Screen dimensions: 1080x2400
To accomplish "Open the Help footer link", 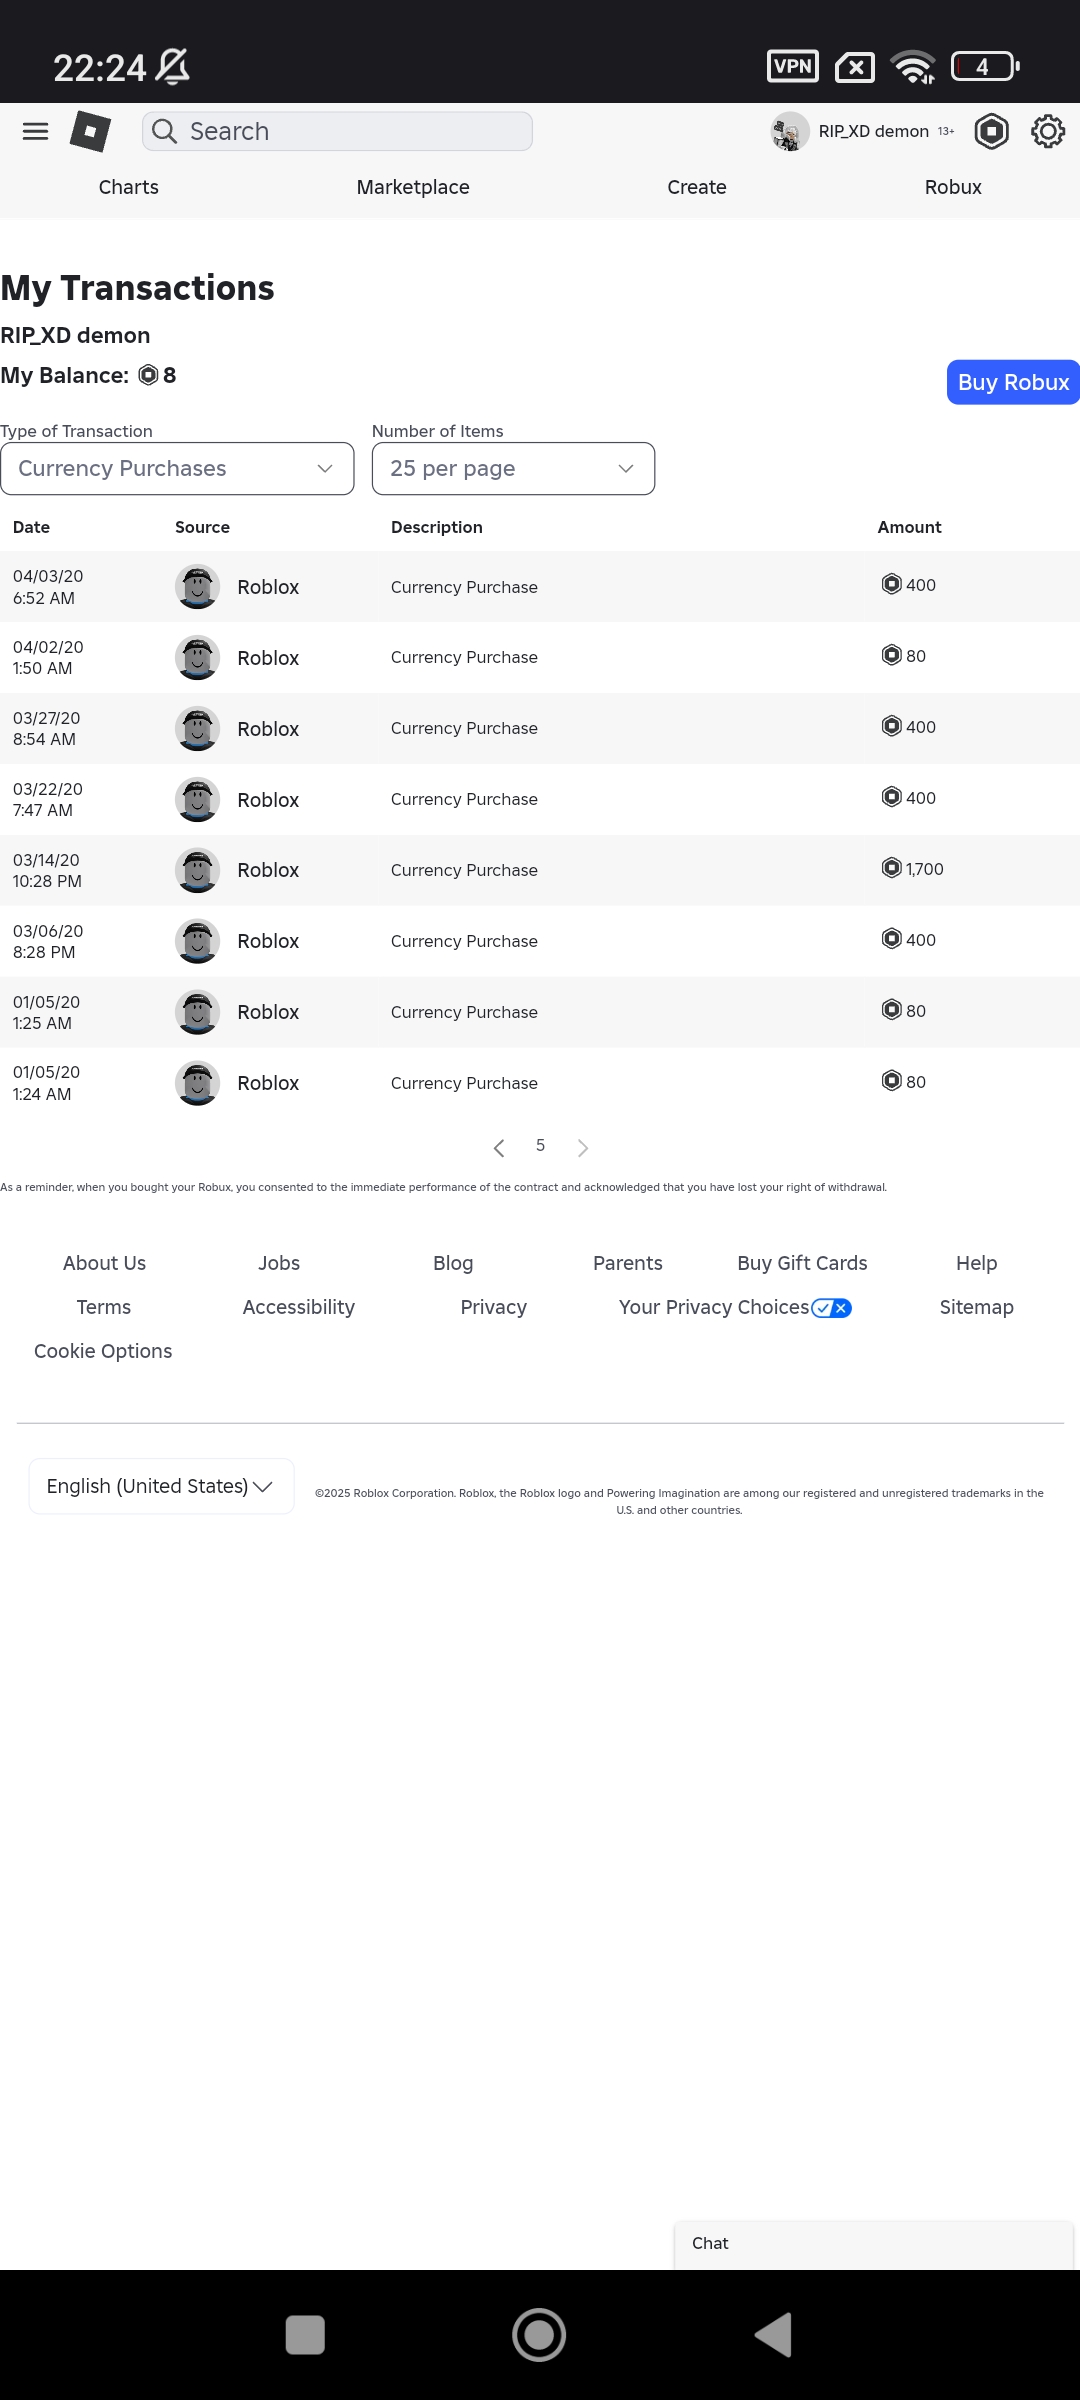I will click(x=977, y=1263).
